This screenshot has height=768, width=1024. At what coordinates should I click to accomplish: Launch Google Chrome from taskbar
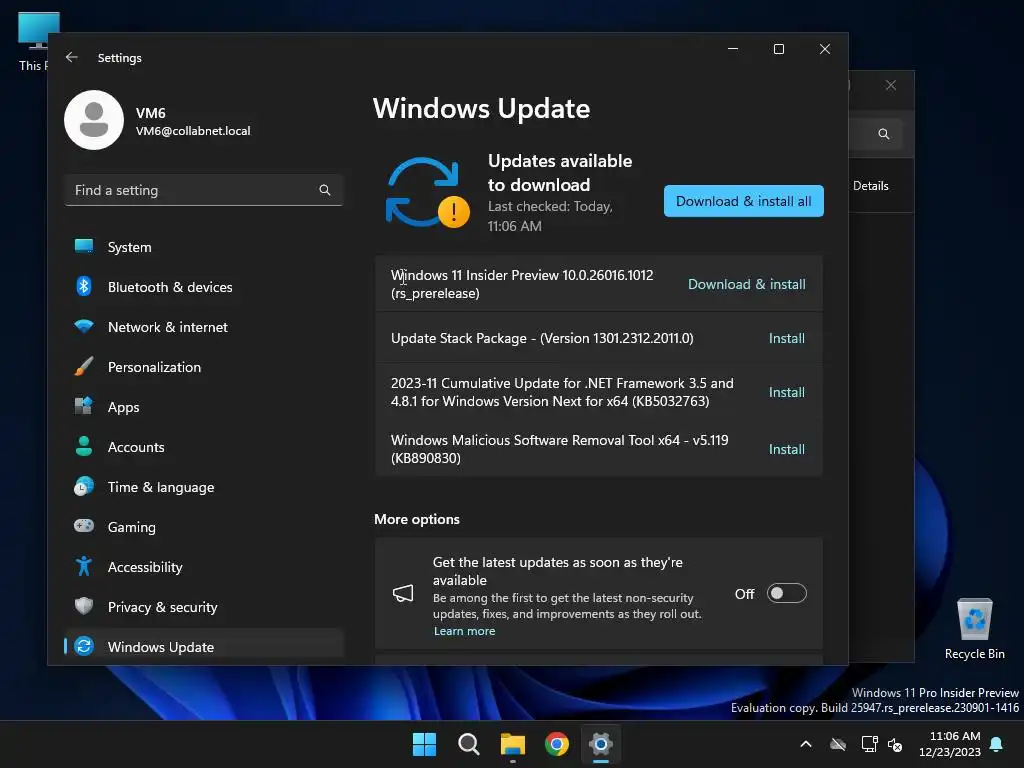[x=556, y=744]
